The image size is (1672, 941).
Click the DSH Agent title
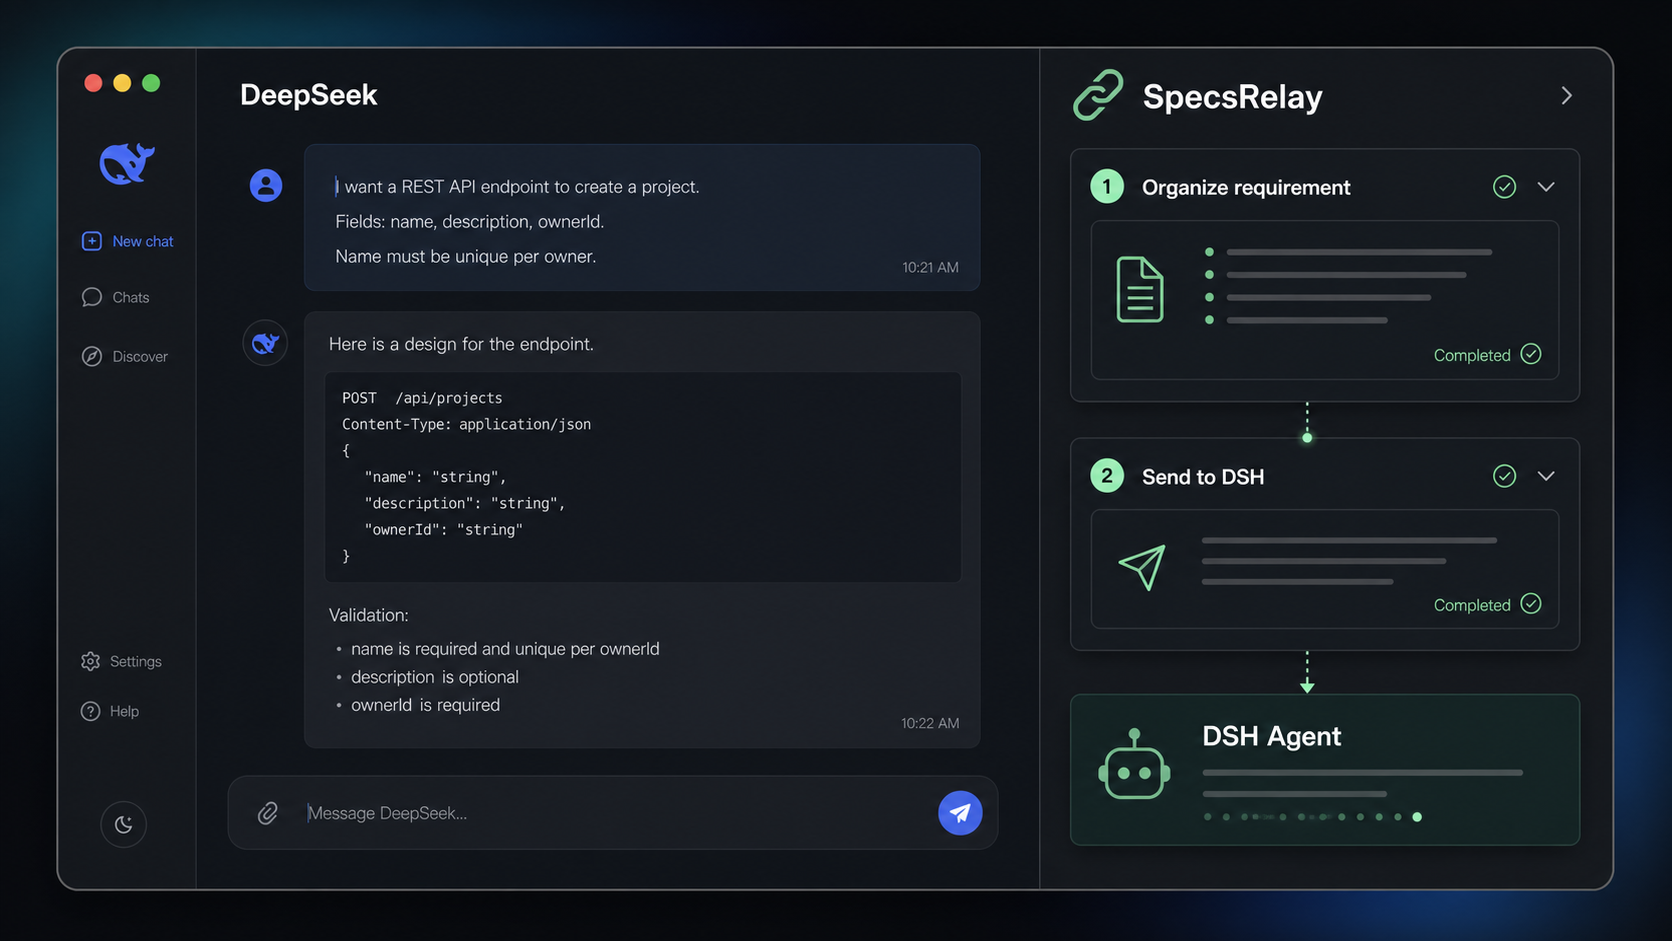(1271, 736)
